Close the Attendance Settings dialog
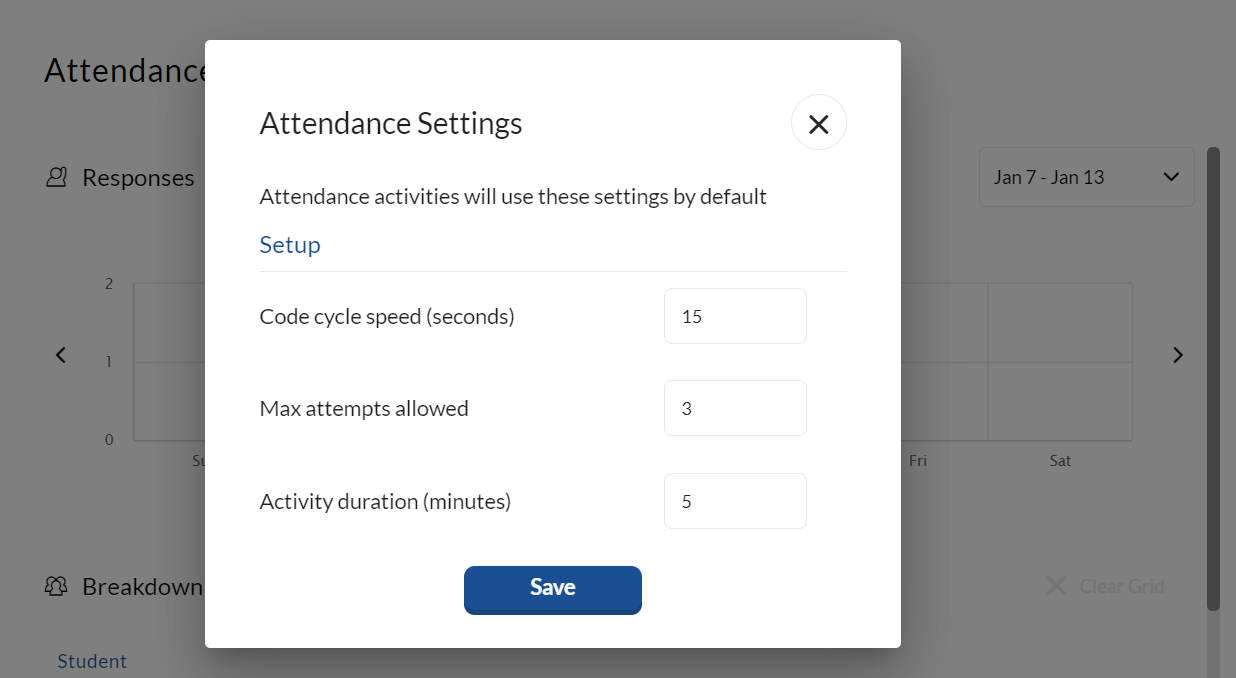1236x678 pixels. [818, 123]
